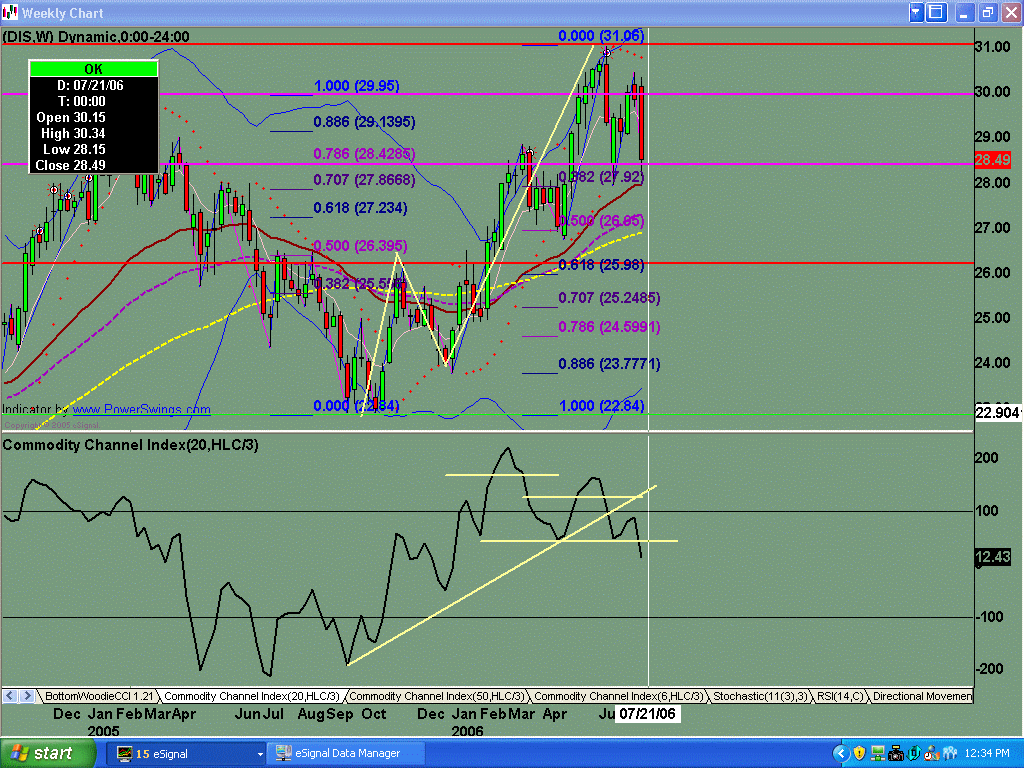Switch to the BottomWoodieCCI 1.21 tab
This screenshot has height=768, width=1024.
click(99, 696)
